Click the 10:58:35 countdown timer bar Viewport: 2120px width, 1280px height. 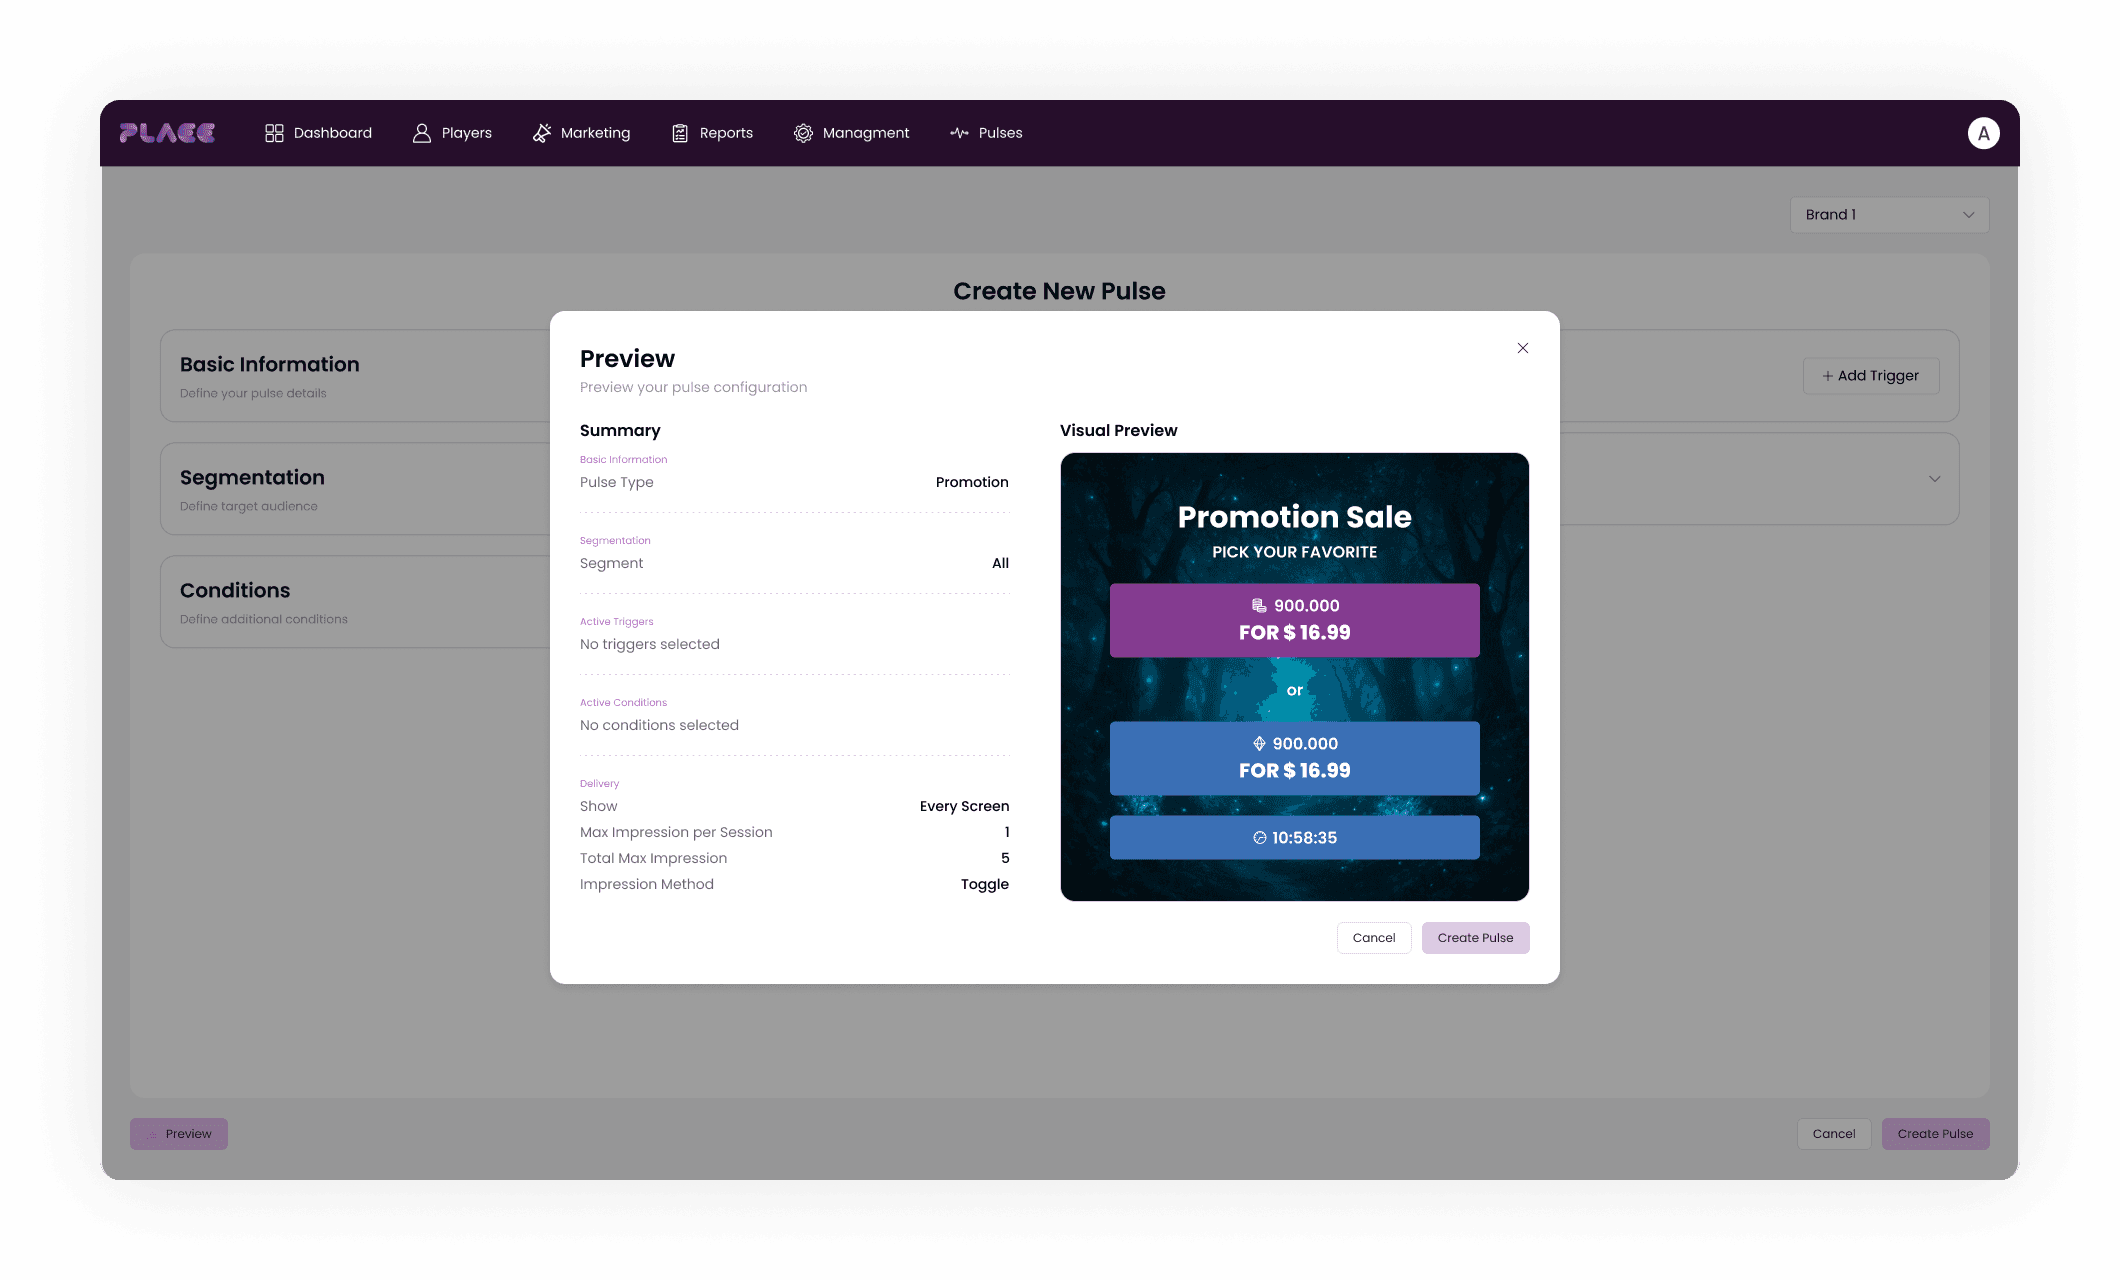[x=1294, y=838]
